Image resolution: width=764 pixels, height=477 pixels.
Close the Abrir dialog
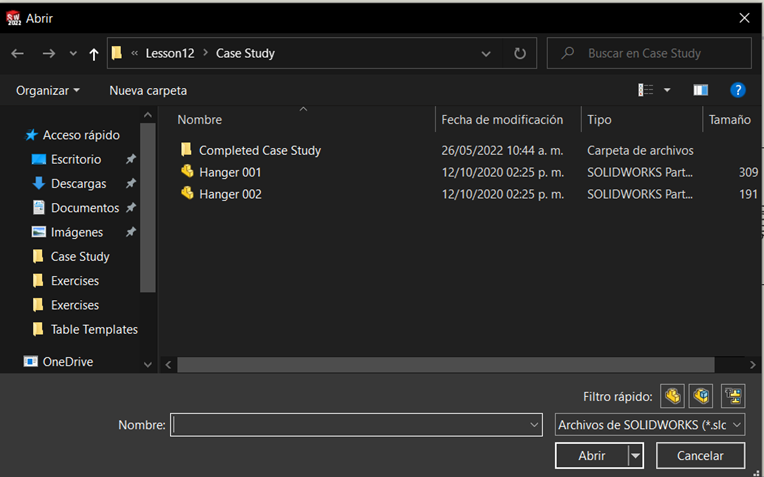tap(744, 18)
